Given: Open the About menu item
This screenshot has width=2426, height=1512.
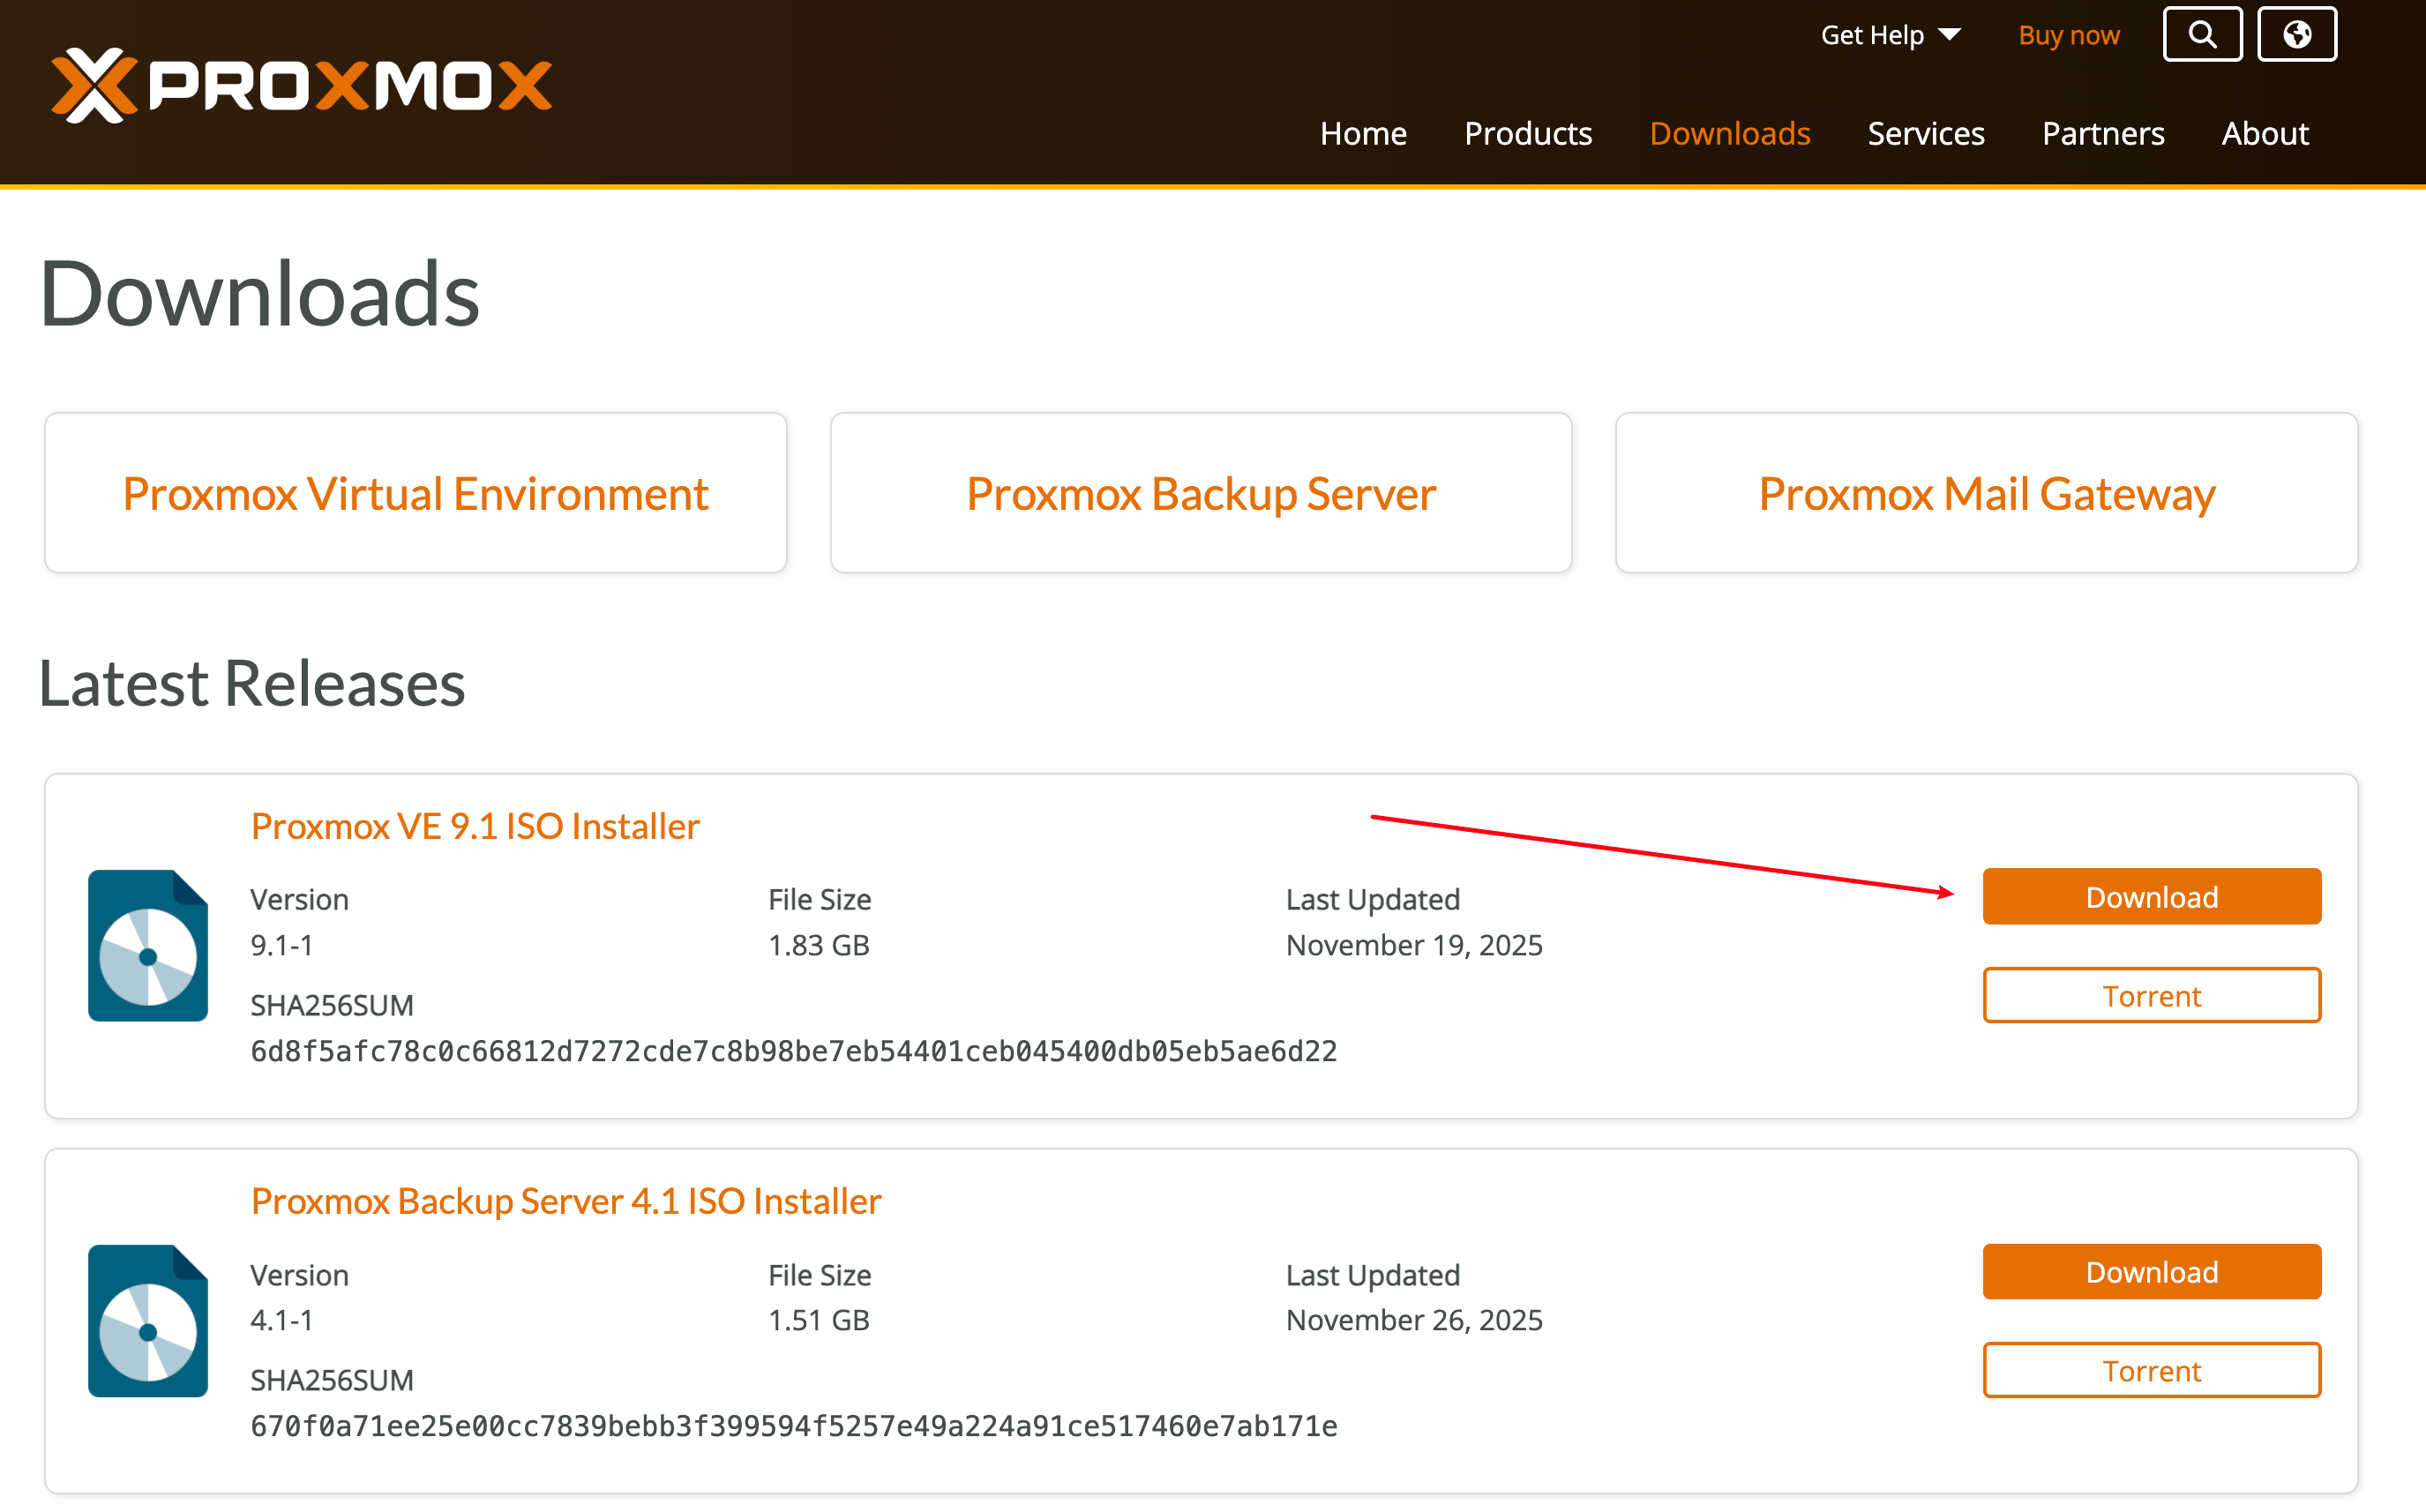Looking at the screenshot, I should point(2264,133).
